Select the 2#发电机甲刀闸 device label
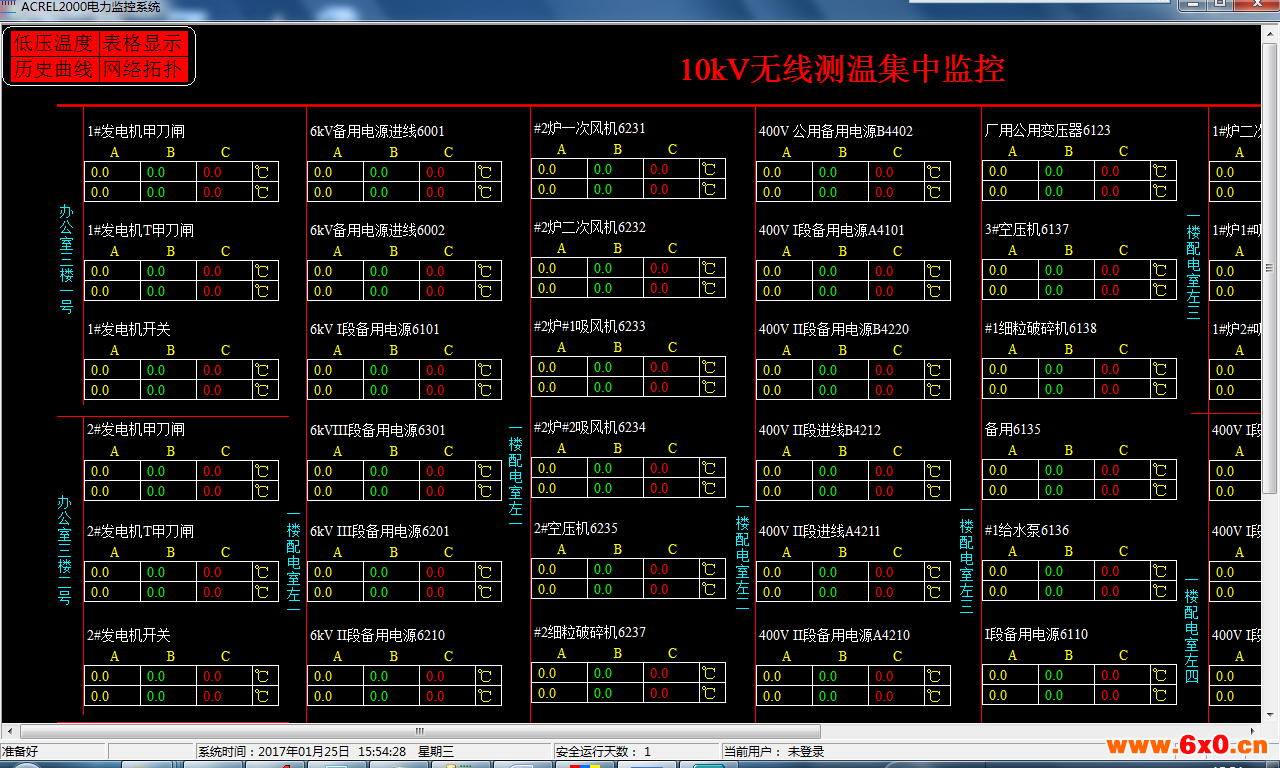Image resolution: width=1280 pixels, height=768 pixels. 136,429
